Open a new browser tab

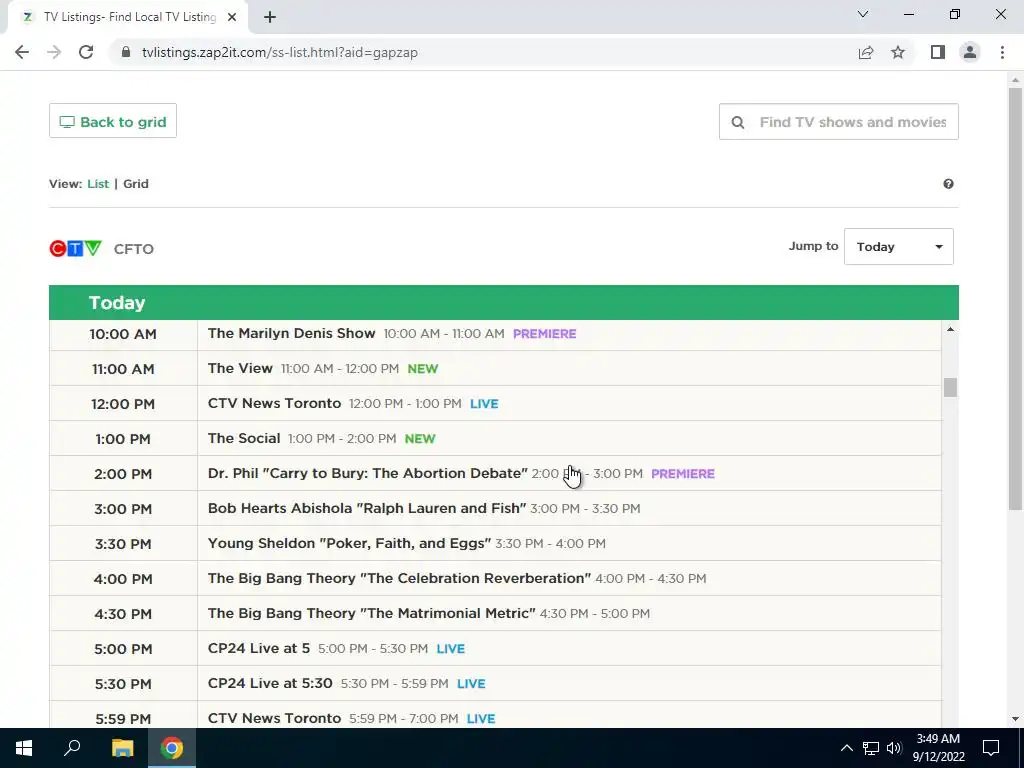[270, 17]
